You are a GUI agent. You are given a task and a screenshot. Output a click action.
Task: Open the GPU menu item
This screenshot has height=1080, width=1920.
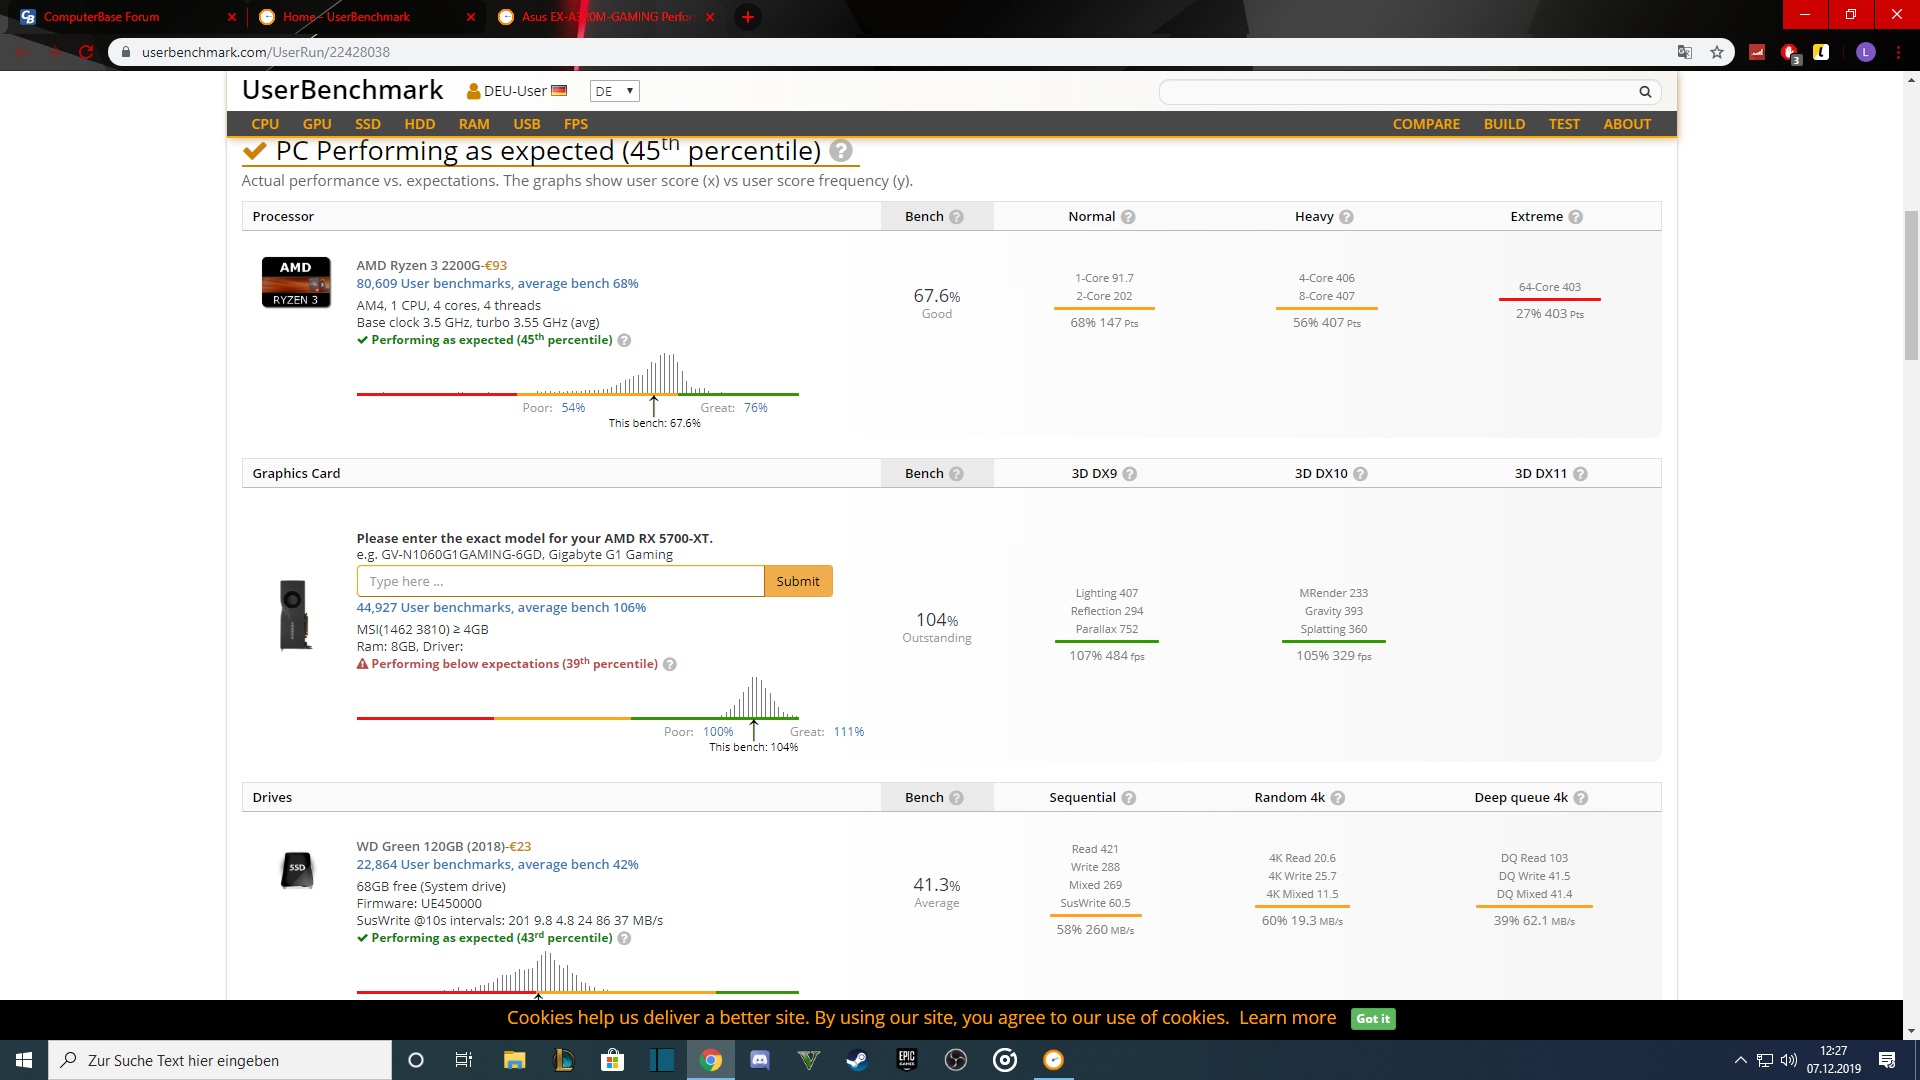(317, 124)
